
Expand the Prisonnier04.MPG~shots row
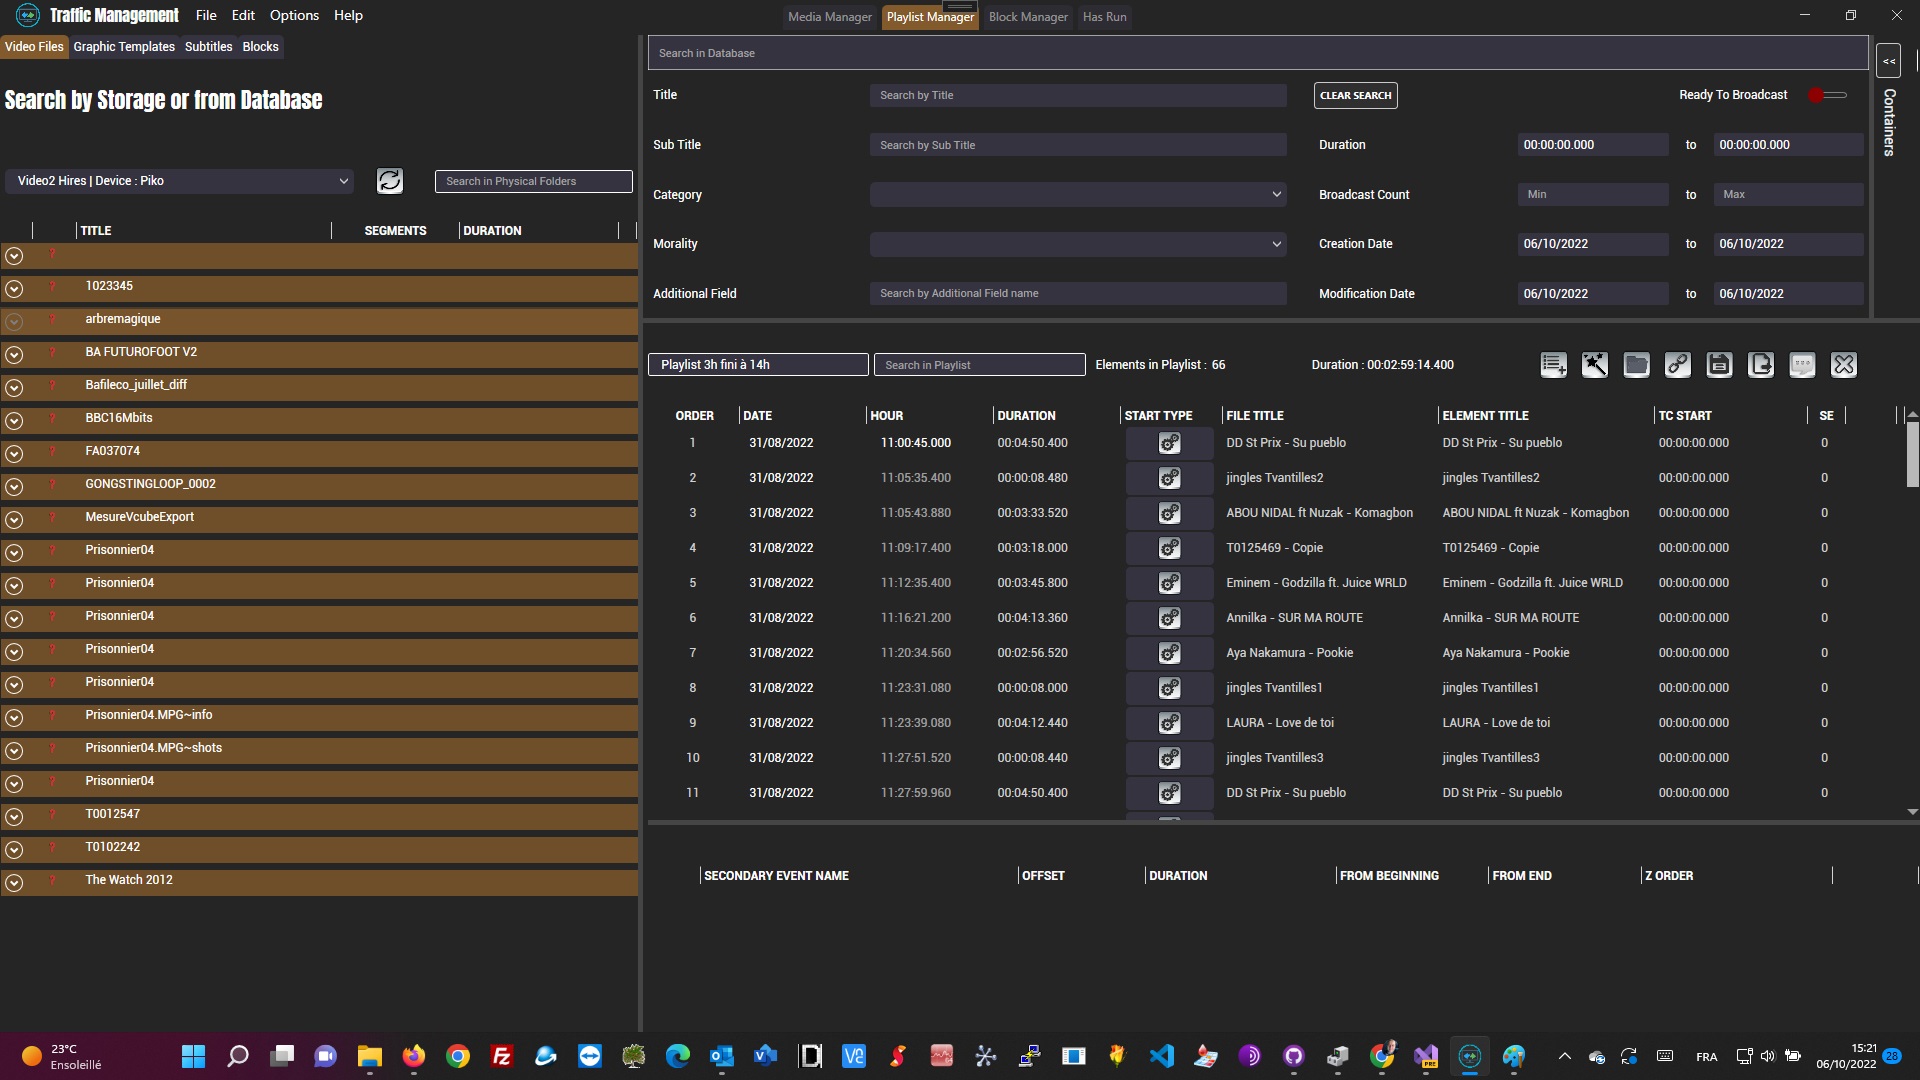coord(14,751)
